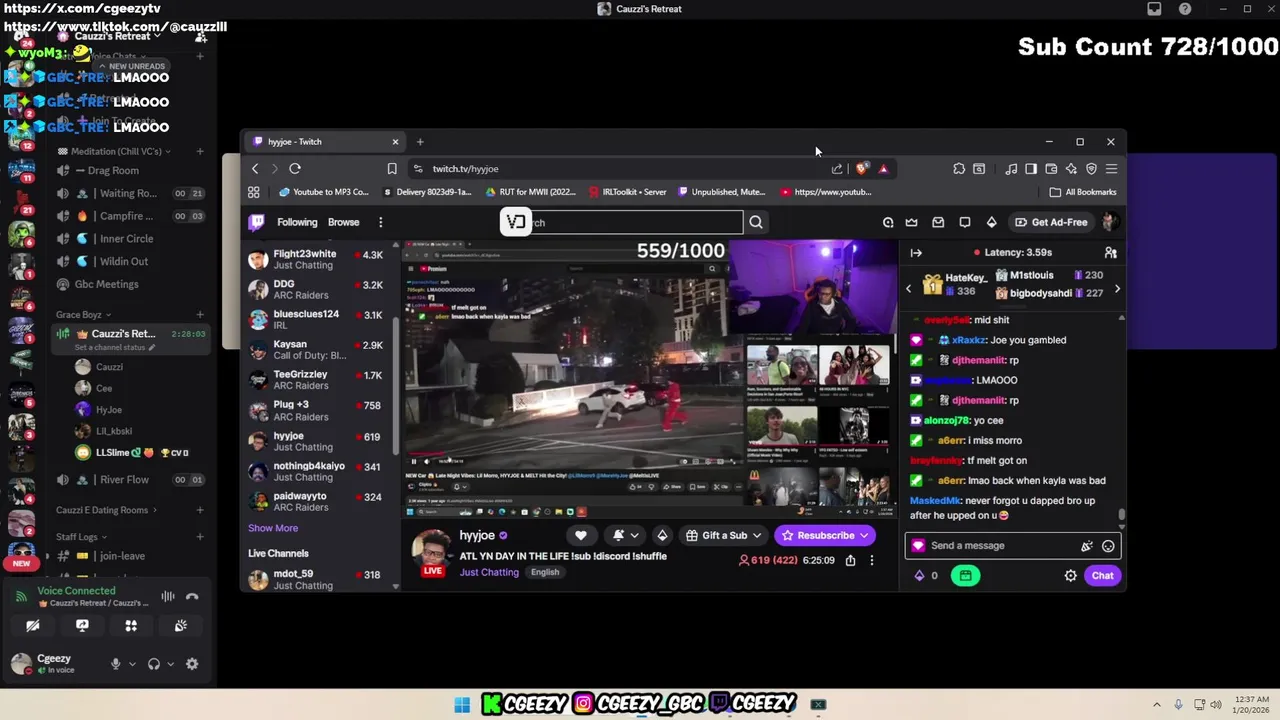
Task: Disconnect from voice with the hang-up icon
Action: coord(192,596)
